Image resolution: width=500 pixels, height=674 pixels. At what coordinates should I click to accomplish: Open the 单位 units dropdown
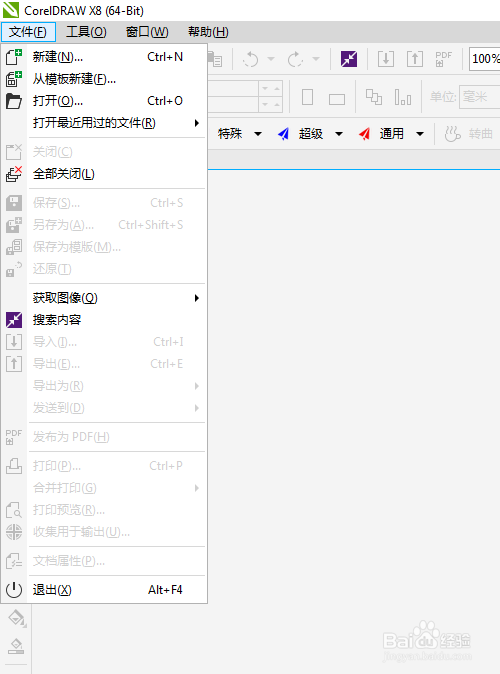(479, 97)
